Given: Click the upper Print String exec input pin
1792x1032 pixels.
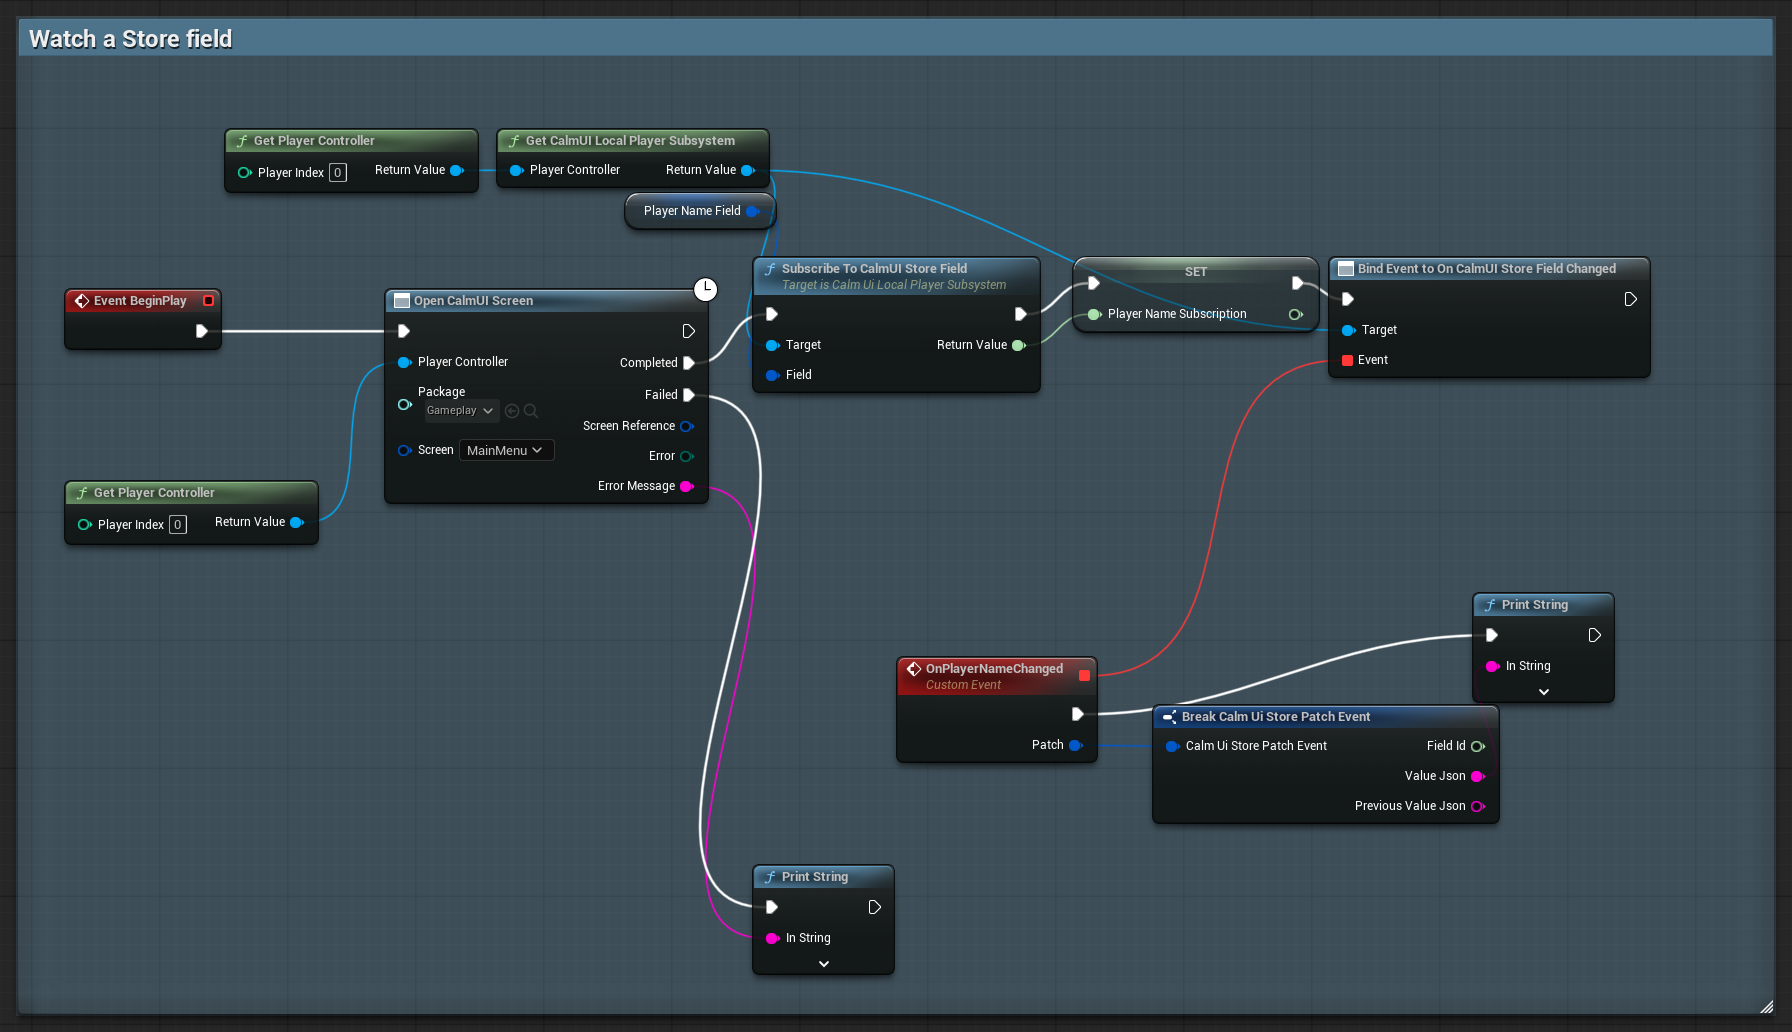Looking at the screenshot, I should (x=1492, y=635).
